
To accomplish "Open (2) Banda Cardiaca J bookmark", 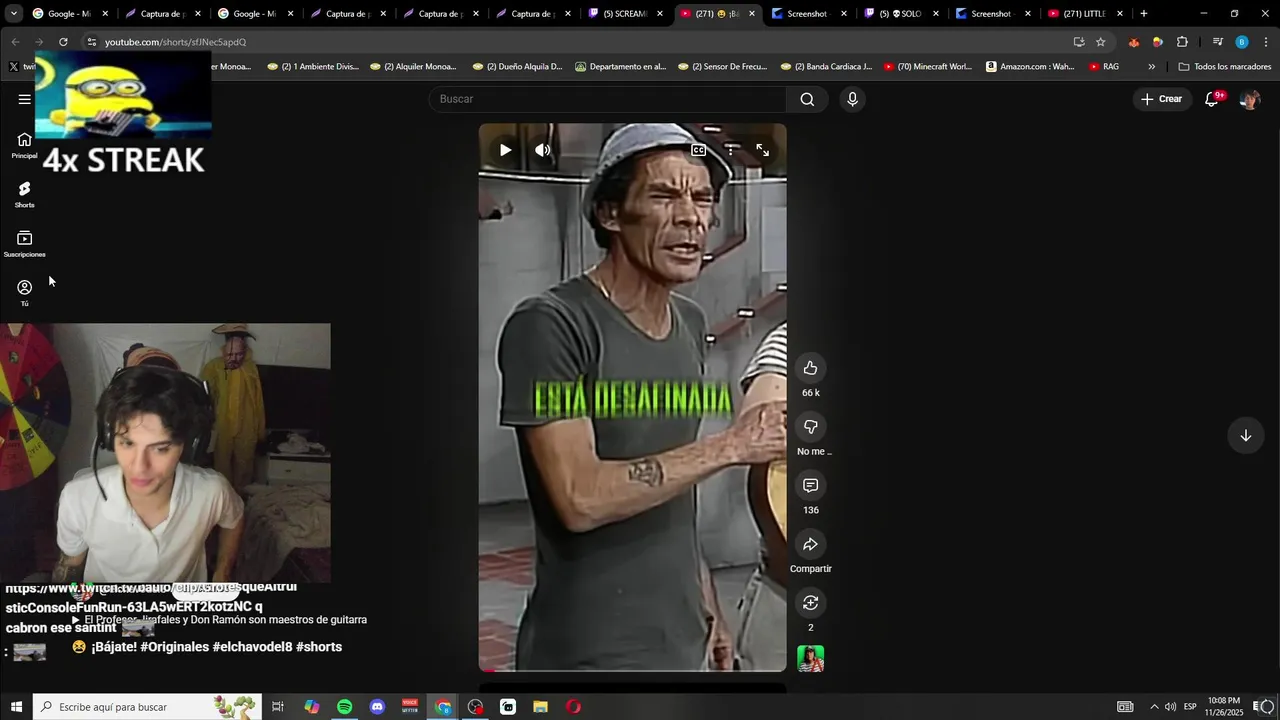I will coord(825,66).
